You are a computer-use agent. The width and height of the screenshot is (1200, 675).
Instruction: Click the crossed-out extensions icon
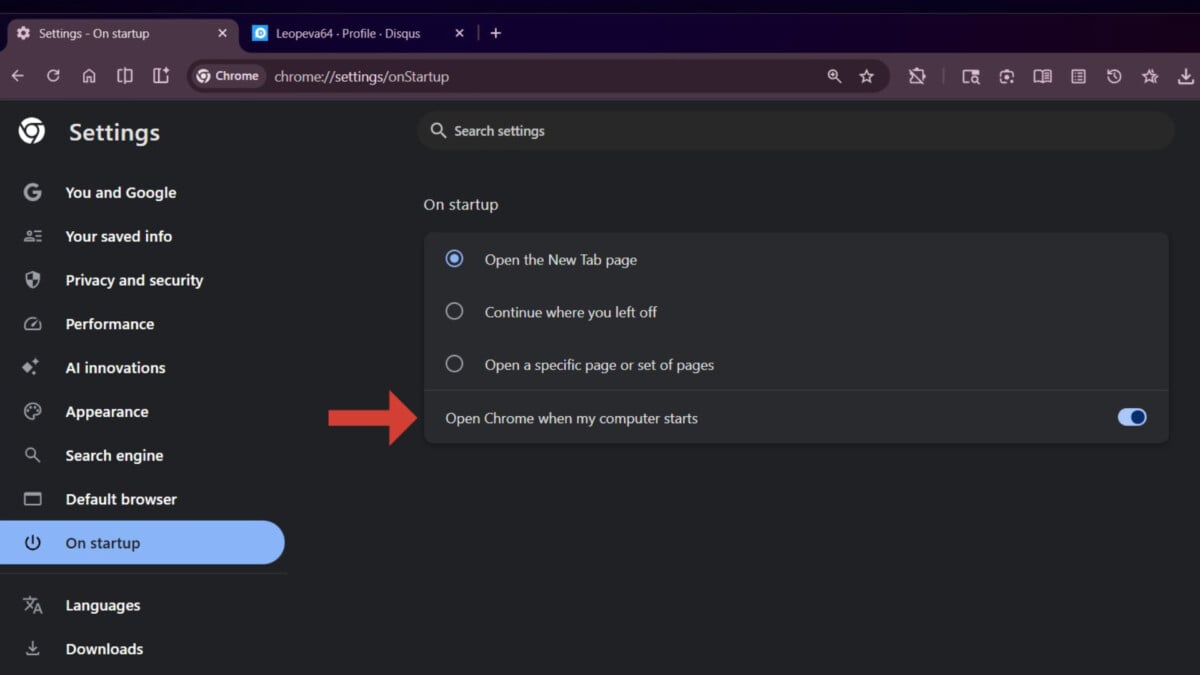coord(917,76)
